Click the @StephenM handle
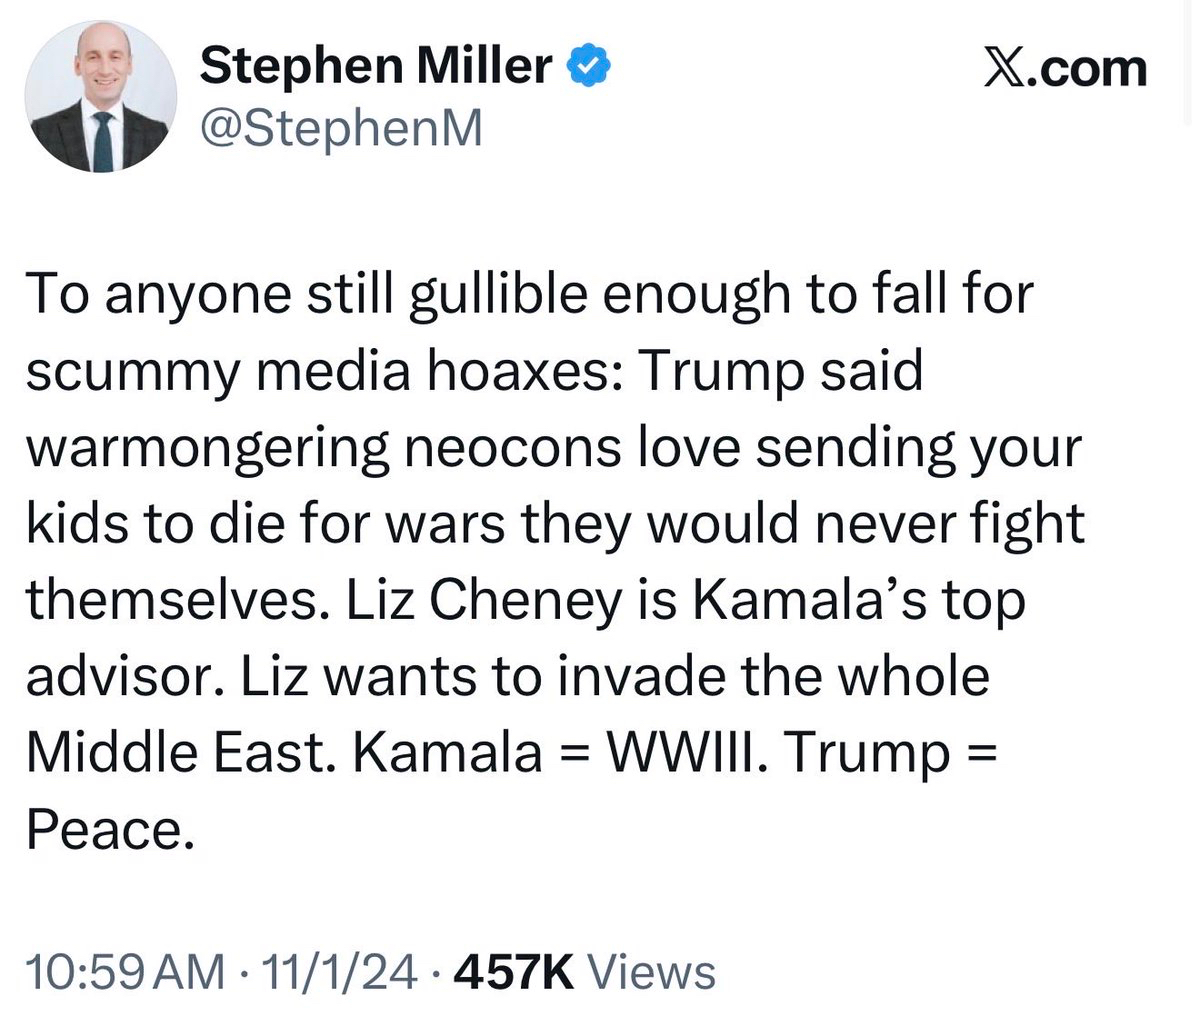The width and height of the screenshot is (1200, 1036). [x=341, y=127]
